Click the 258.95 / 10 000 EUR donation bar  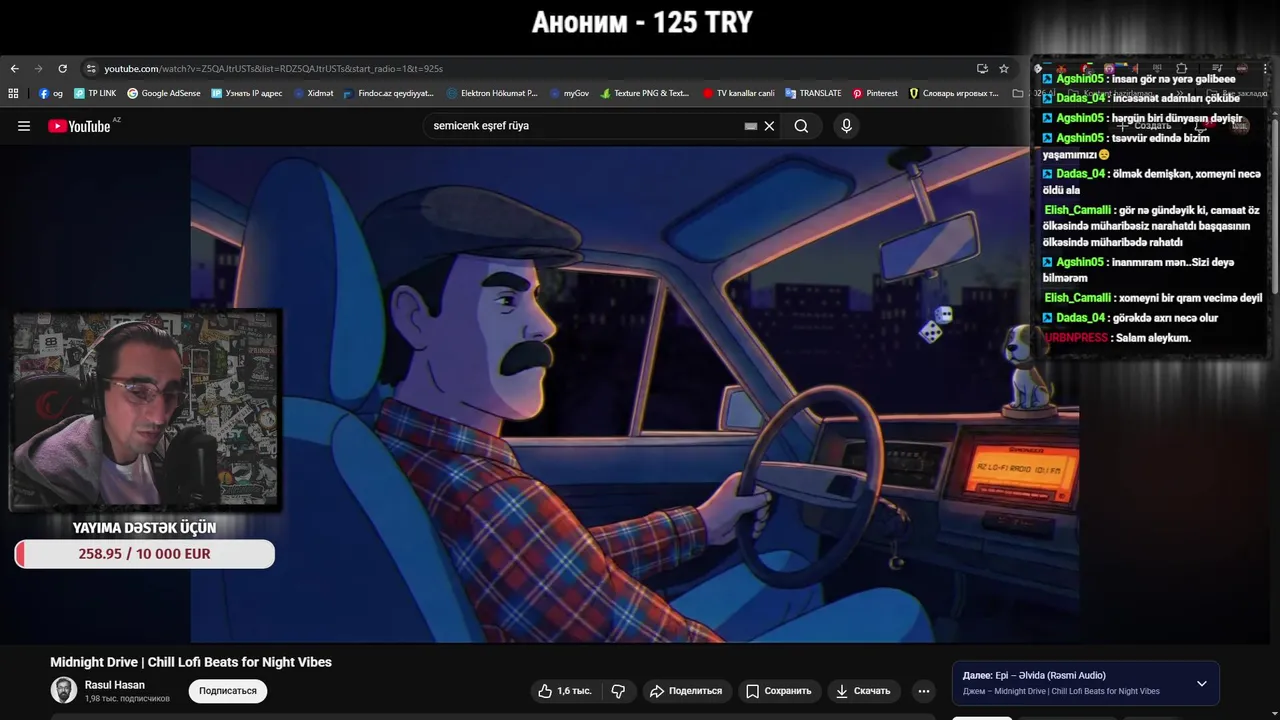[144, 554]
